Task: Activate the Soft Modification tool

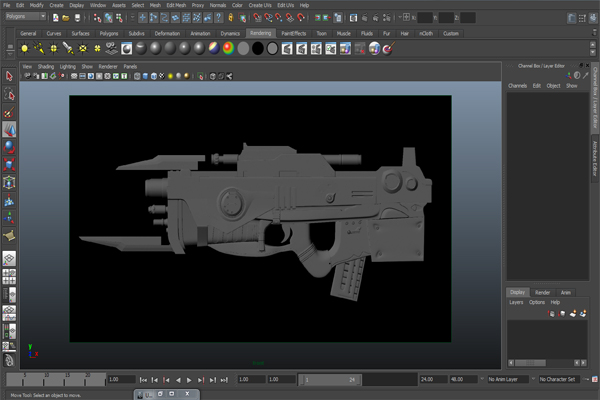Action: coord(9,200)
